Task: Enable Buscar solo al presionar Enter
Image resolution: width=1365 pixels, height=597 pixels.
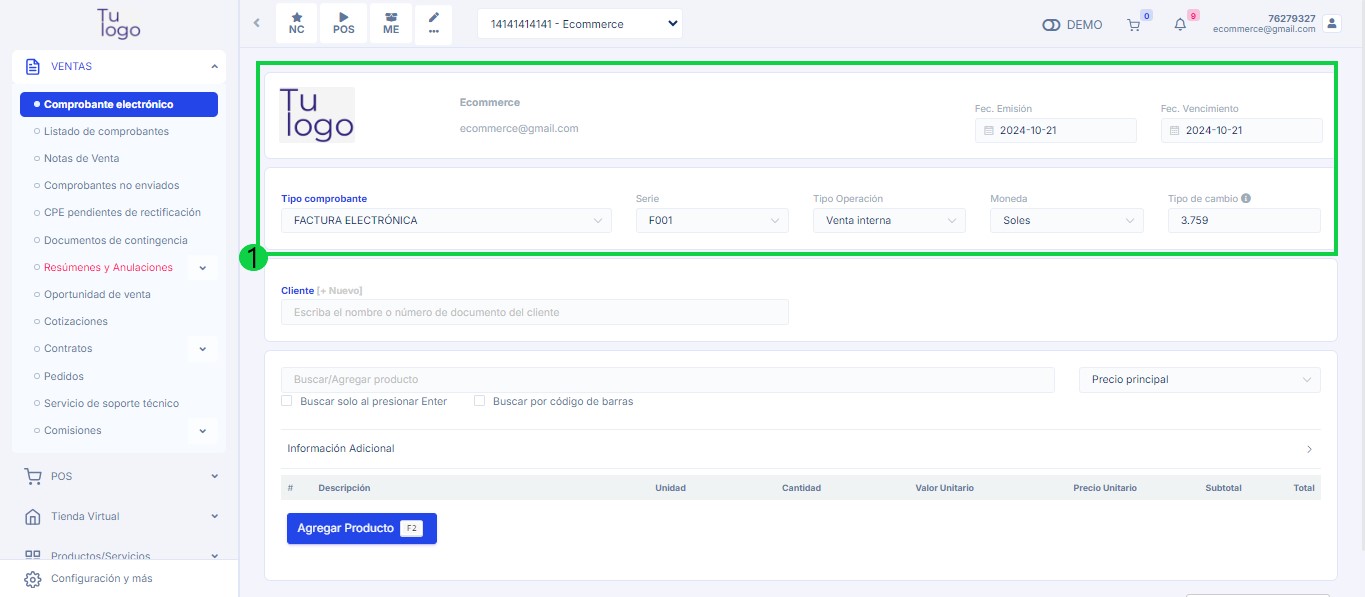Action: click(x=287, y=401)
